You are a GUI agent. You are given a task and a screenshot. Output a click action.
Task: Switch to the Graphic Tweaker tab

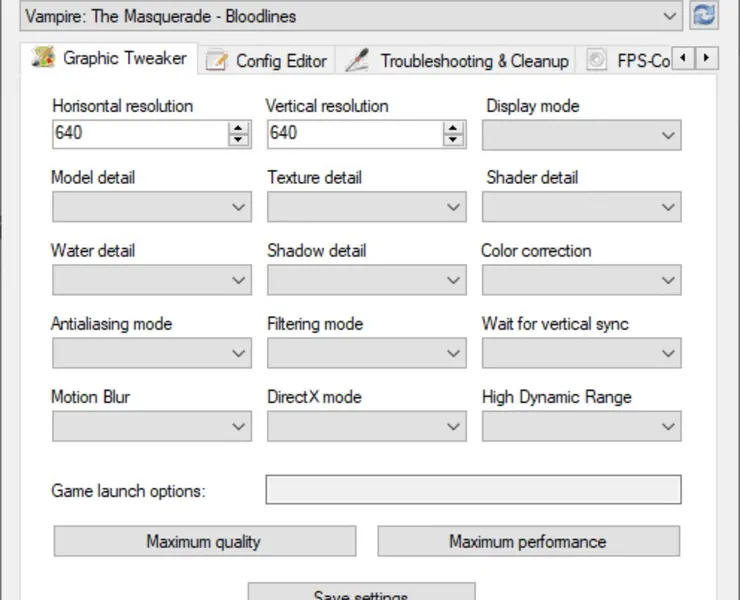pyautogui.click(x=109, y=58)
